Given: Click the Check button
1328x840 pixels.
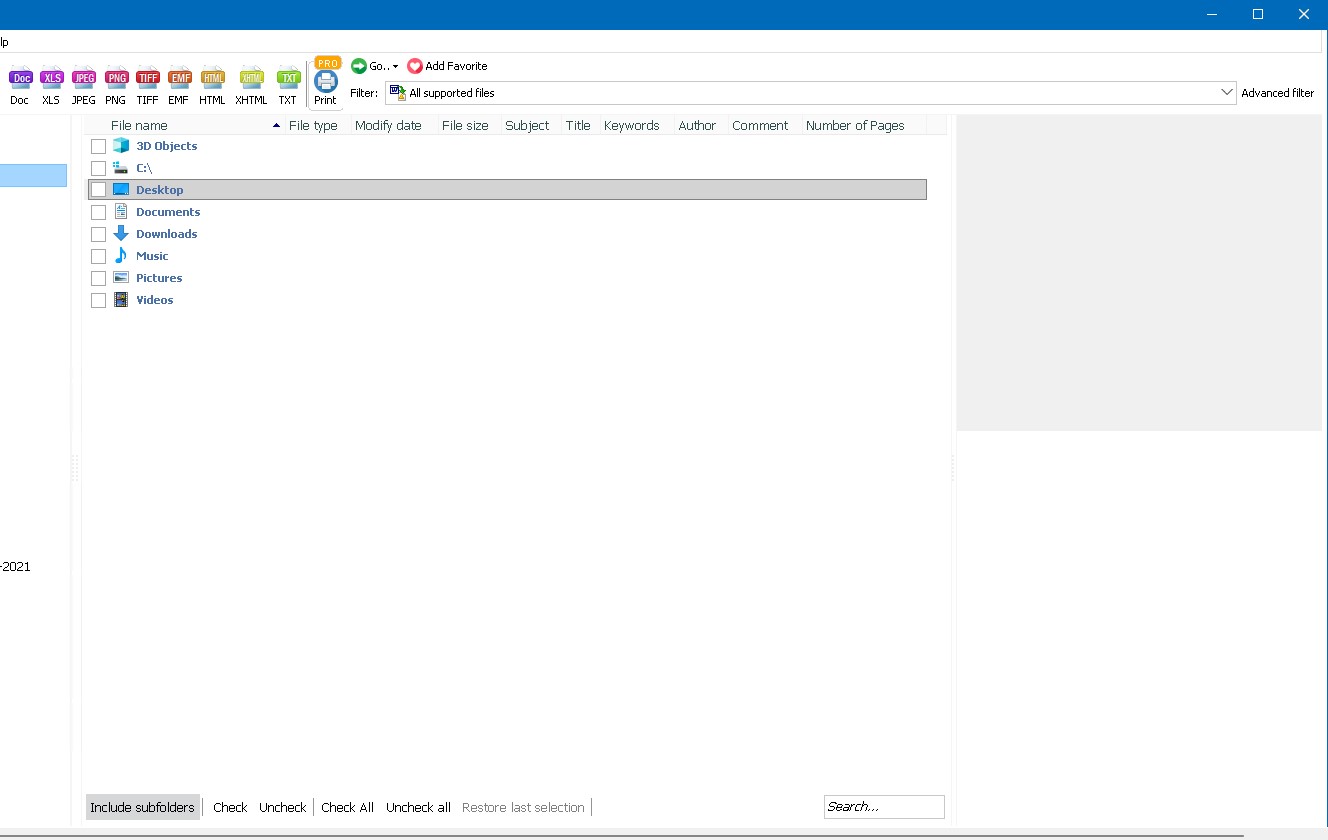Looking at the screenshot, I should pyautogui.click(x=230, y=807).
